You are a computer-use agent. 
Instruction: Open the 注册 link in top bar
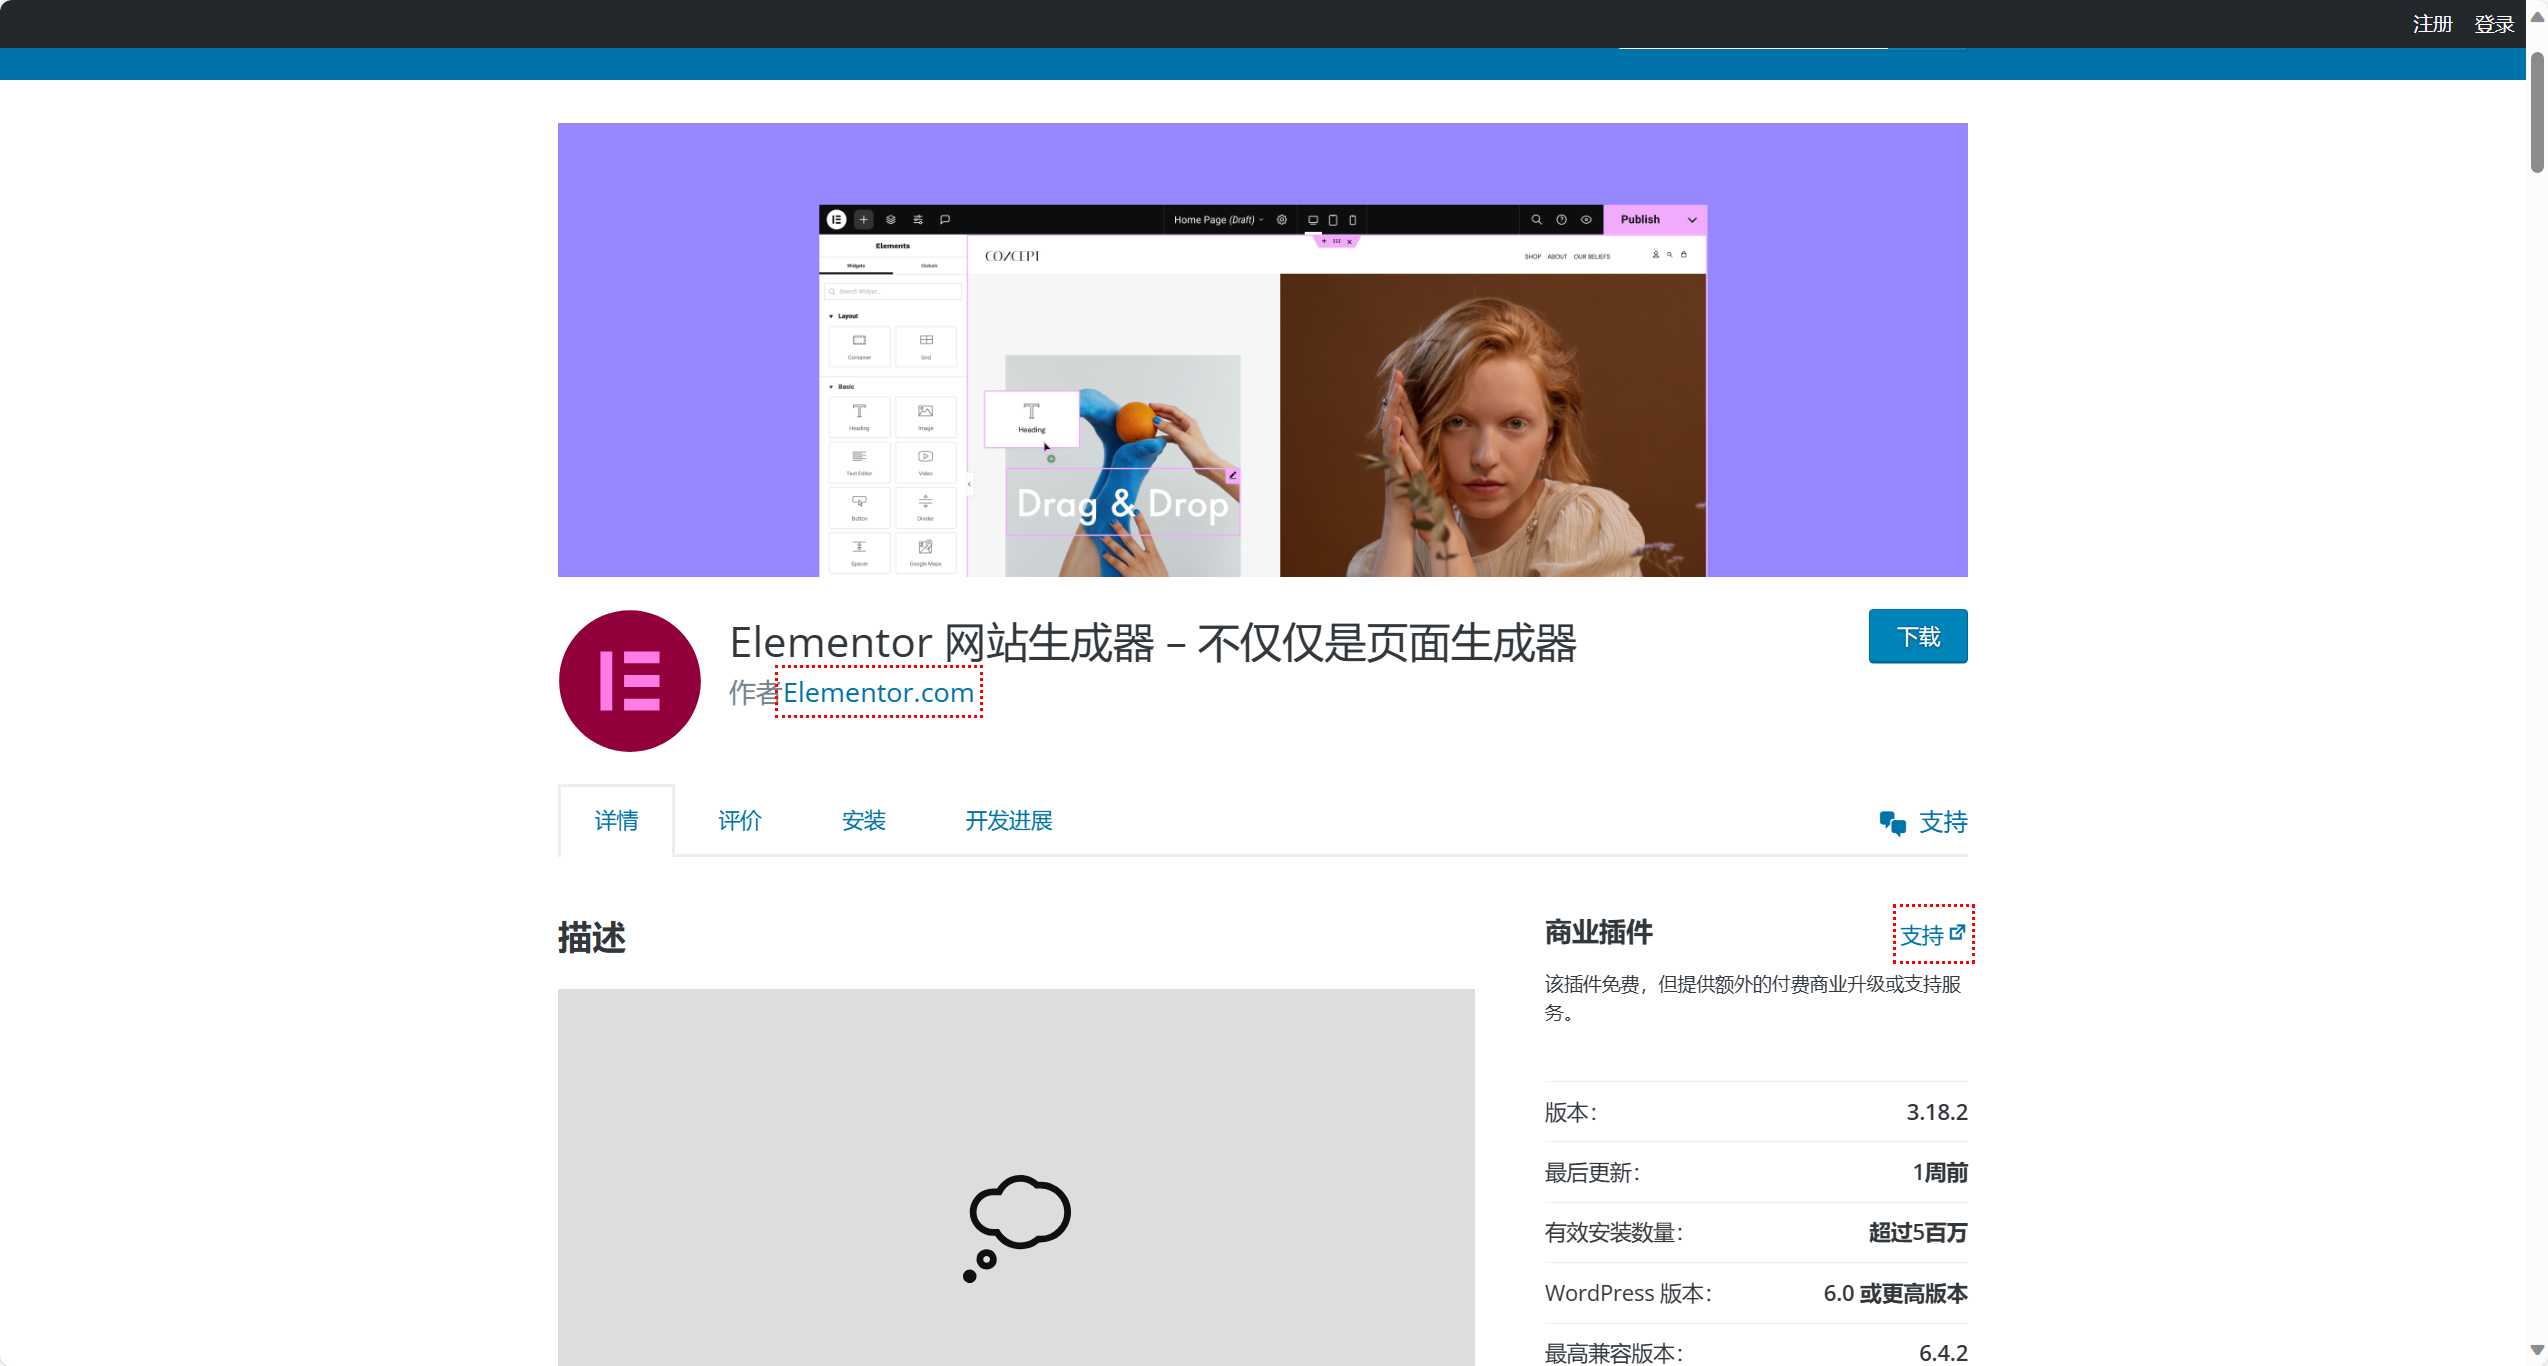click(x=2432, y=24)
